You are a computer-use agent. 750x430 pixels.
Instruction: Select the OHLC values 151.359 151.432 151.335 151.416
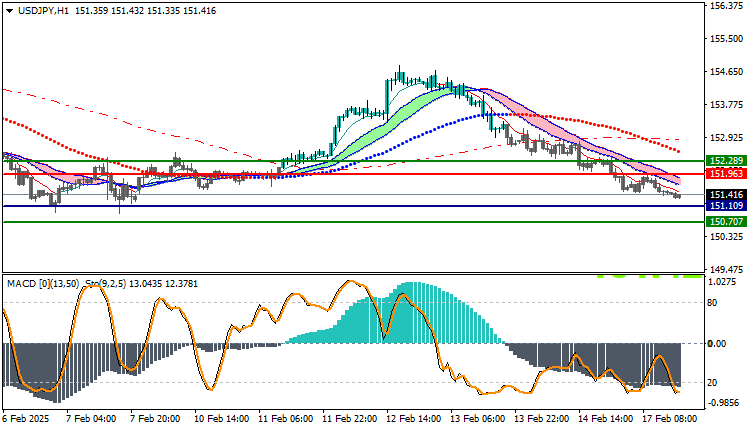[x=145, y=11]
